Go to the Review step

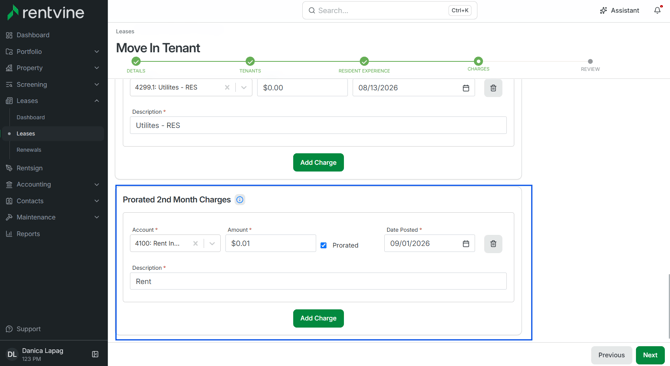(x=590, y=61)
